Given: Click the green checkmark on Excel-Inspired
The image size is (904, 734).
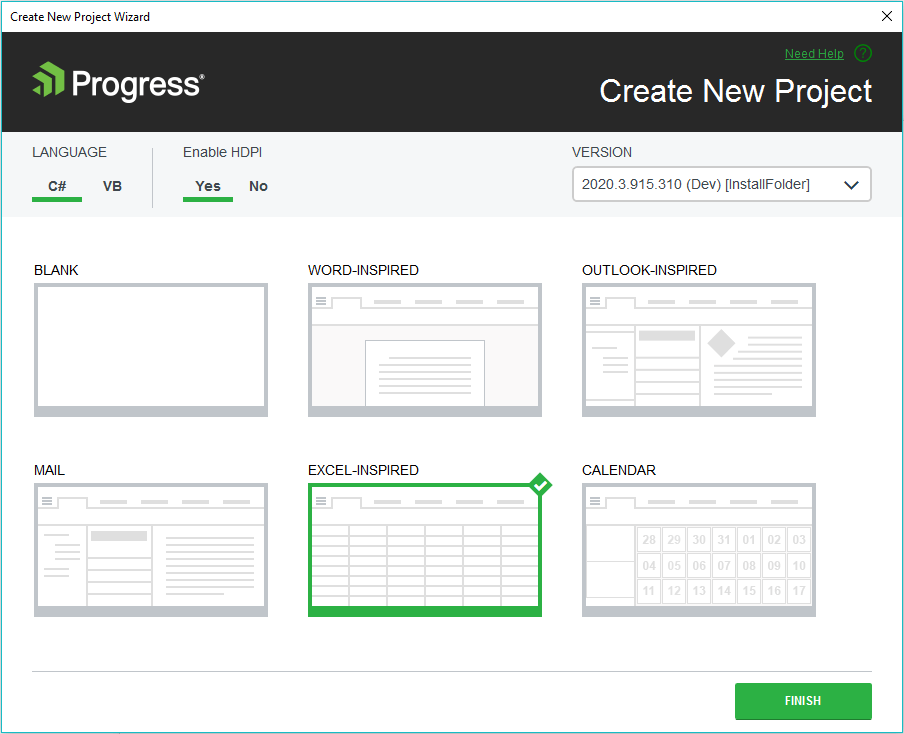Looking at the screenshot, I should [540, 485].
